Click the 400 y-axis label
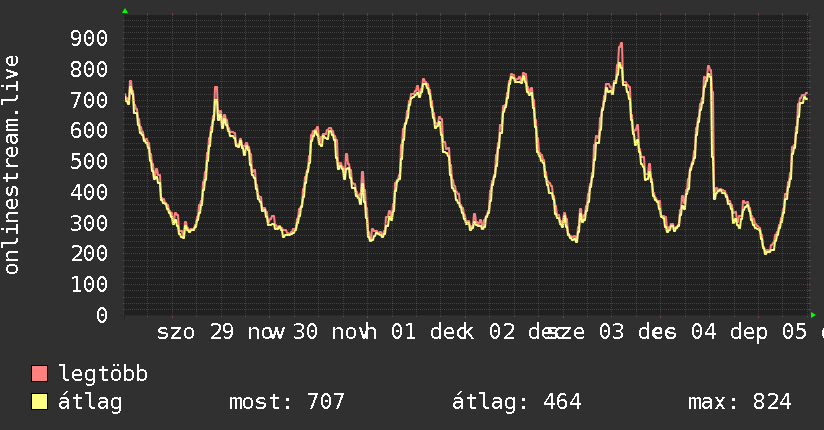The height and width of the screenshot is (430, 824). 89,192
